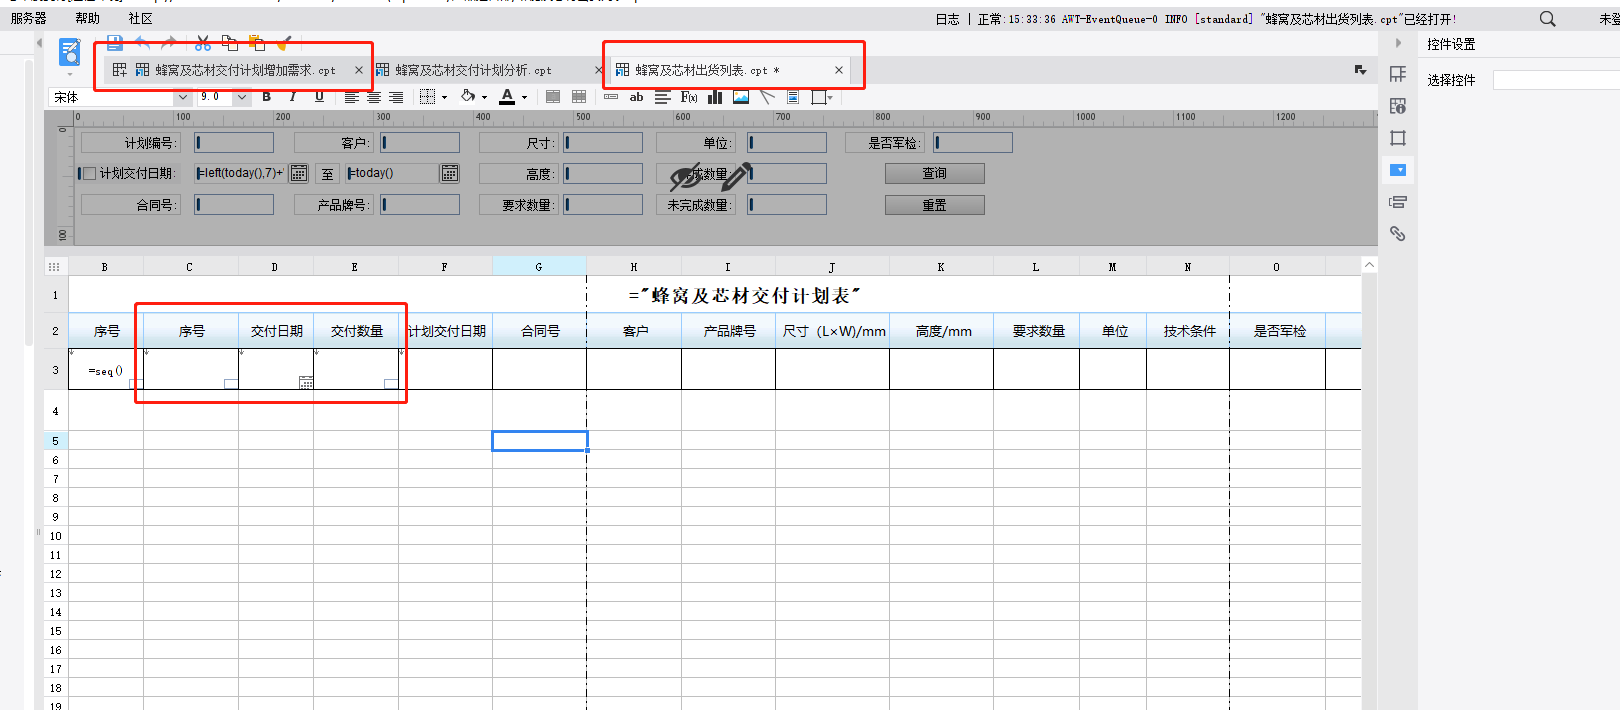Select the blue widget settings sidebar icon
Viewport: 1620px width, 710px height.
pyautogui.click(x=1398, y=170)
